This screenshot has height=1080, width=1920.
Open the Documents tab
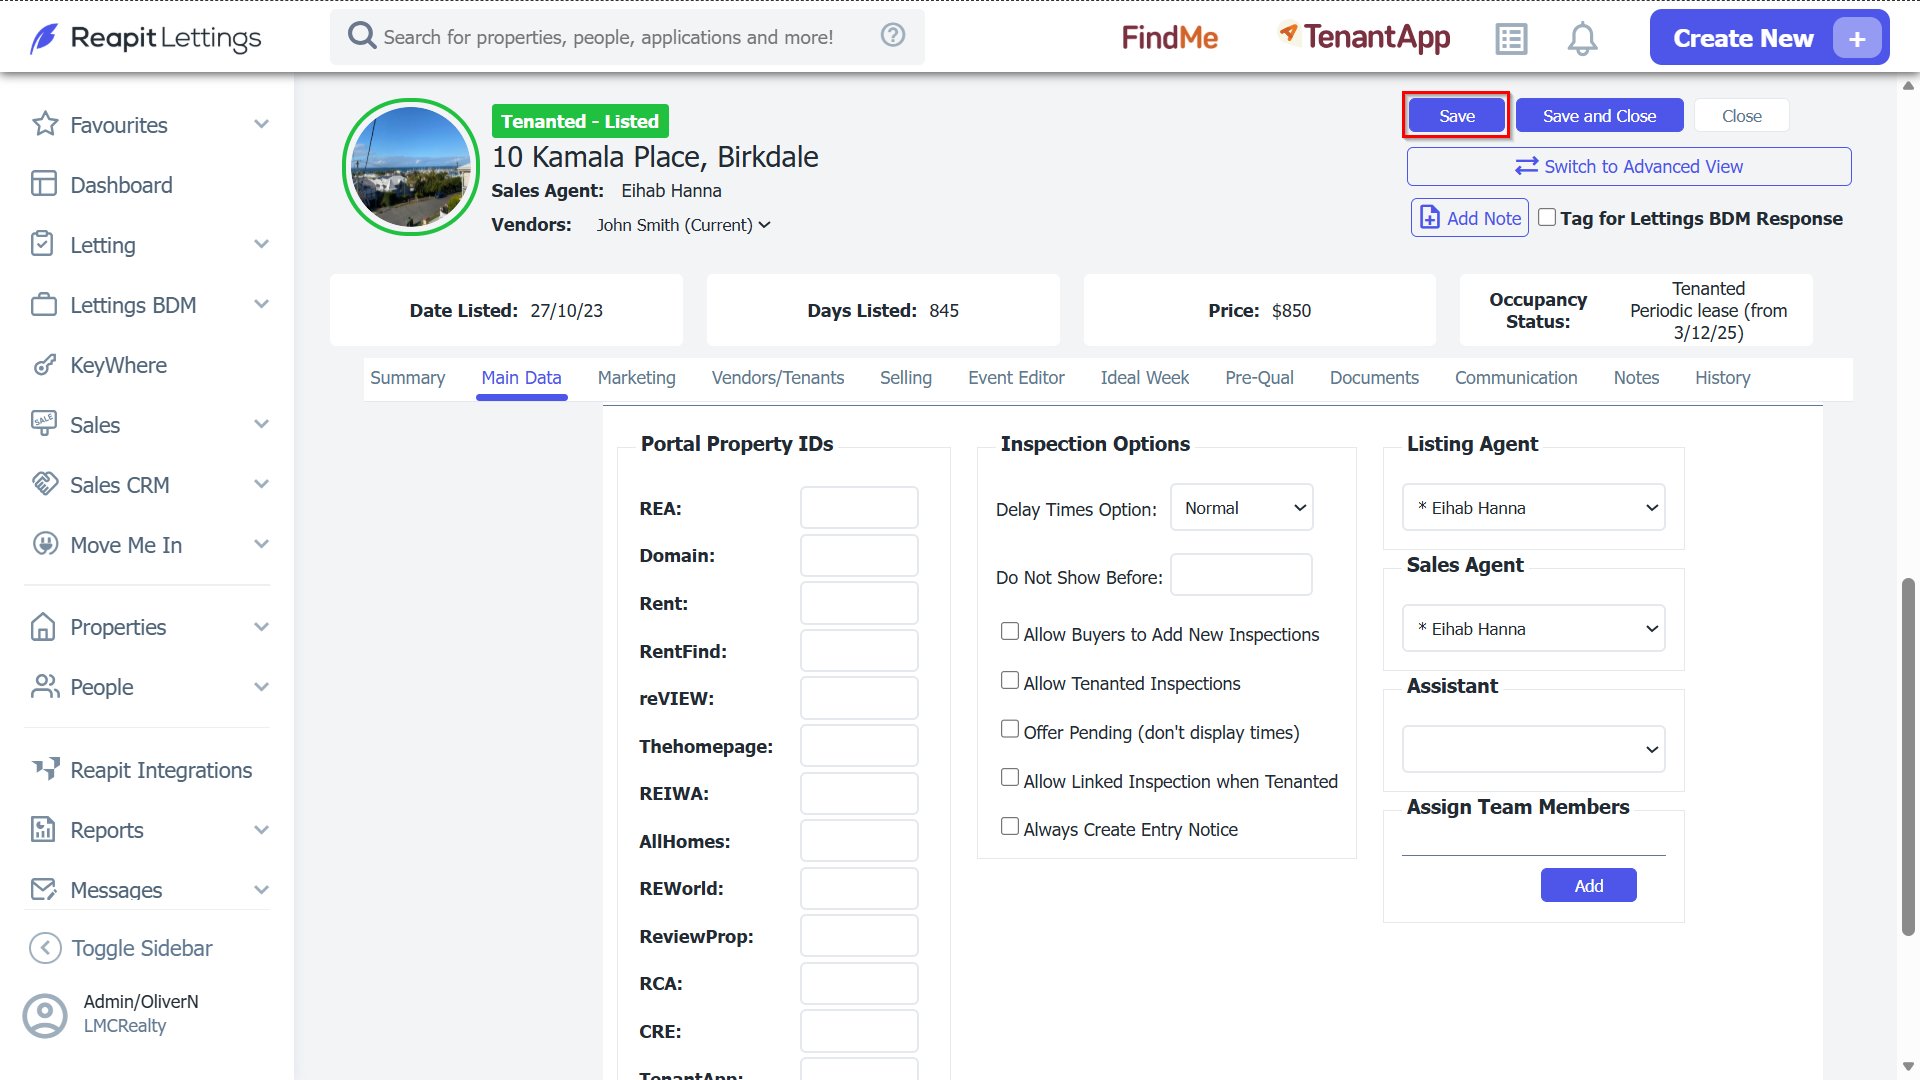click(1374, 378)
